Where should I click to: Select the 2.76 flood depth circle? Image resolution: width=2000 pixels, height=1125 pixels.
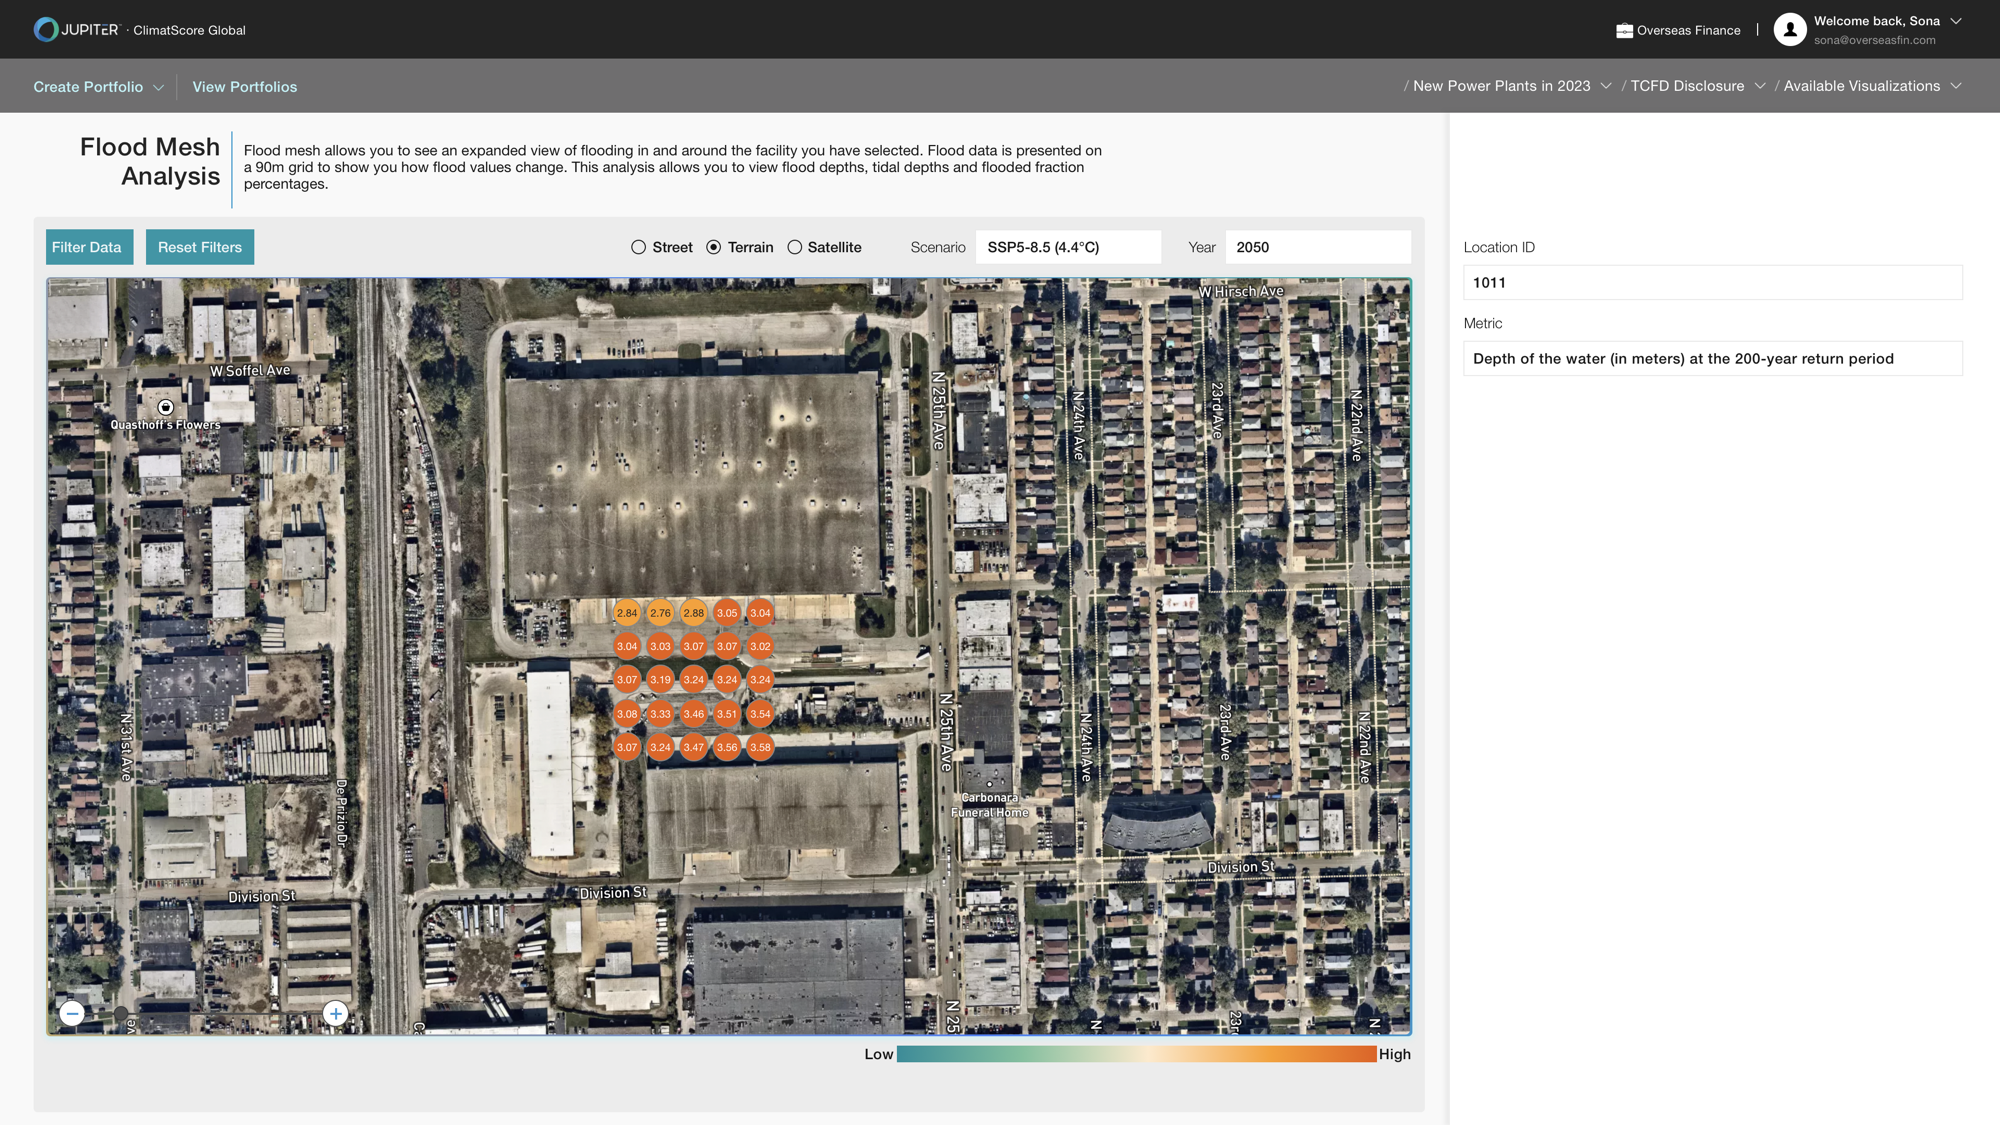coord(660,613)
